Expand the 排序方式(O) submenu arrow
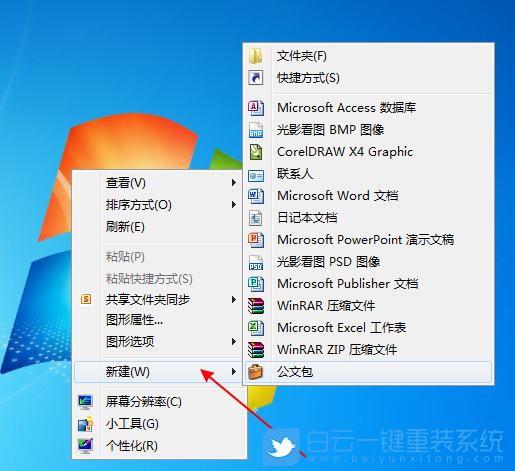515x471 pixels. tap(234, 205)
